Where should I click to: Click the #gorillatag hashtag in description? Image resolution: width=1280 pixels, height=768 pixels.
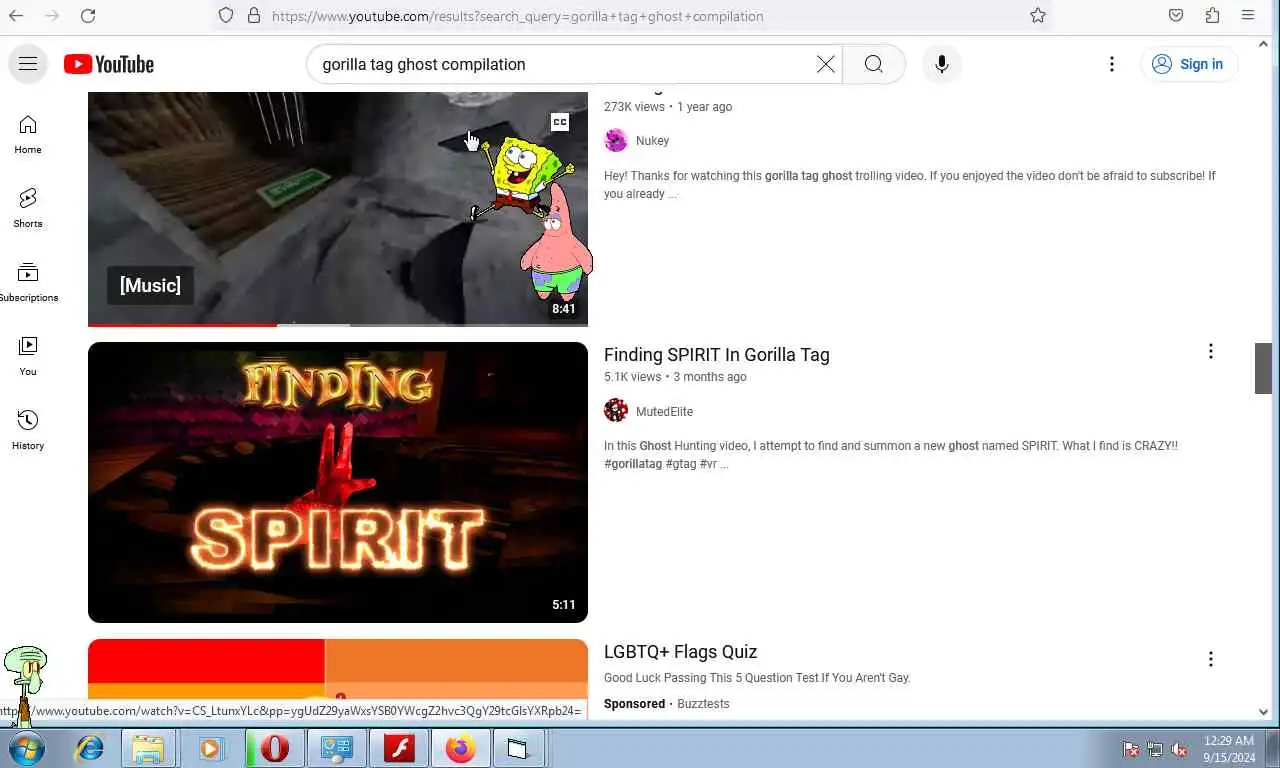[633, 464]
